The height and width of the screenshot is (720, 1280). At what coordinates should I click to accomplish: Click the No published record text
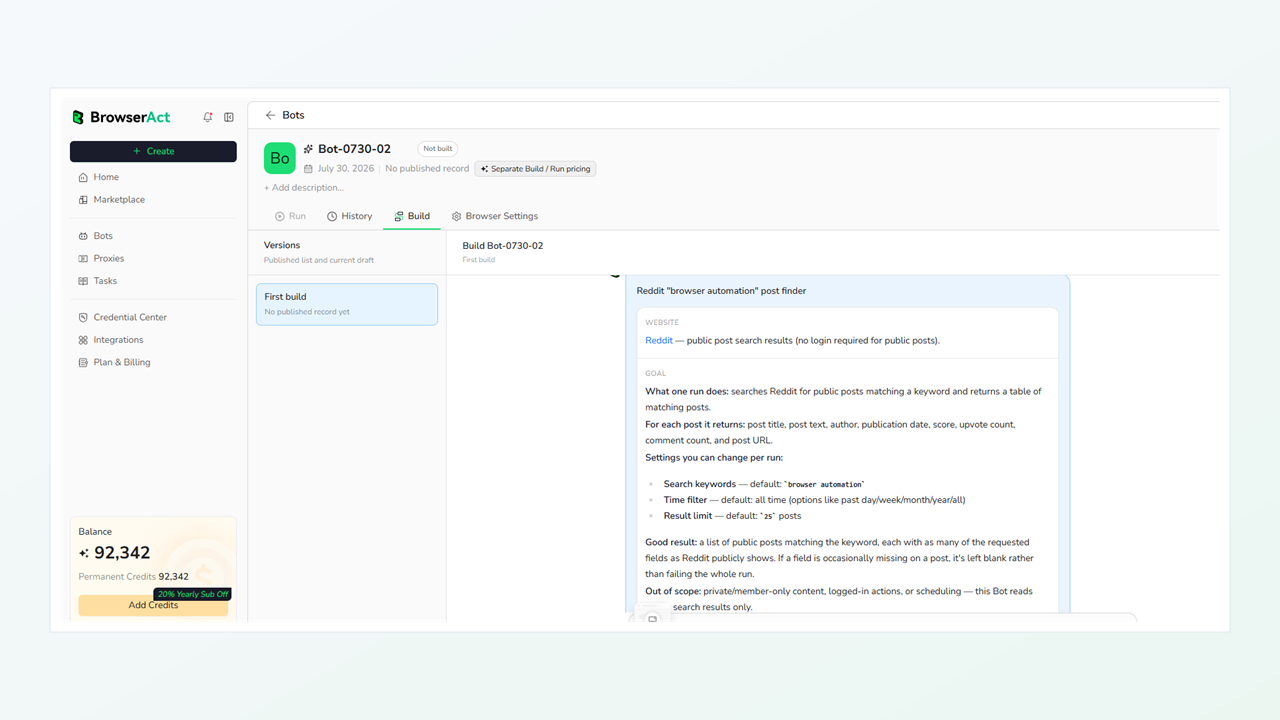(x=427, y=169)
